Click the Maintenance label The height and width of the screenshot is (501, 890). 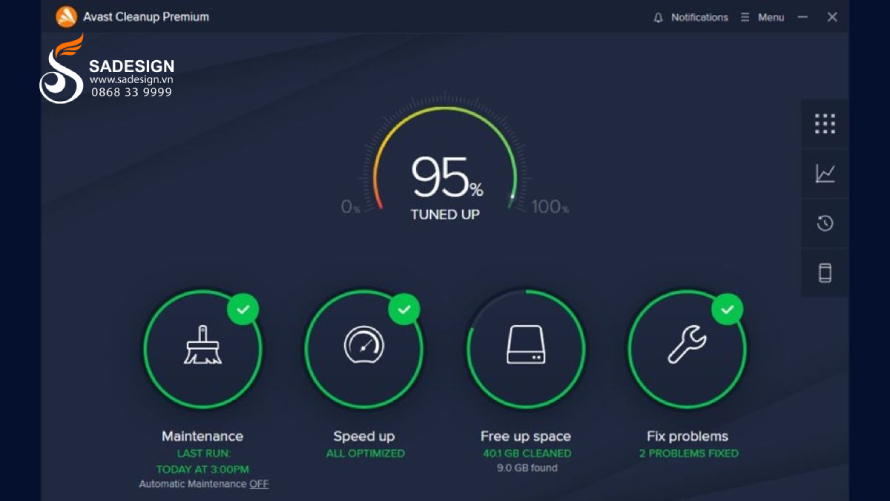[202, 436]
